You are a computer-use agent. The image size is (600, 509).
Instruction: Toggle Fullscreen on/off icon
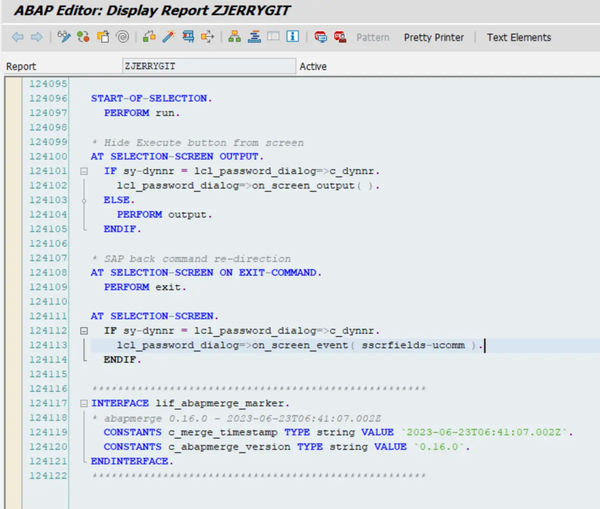tap(273, 37)
